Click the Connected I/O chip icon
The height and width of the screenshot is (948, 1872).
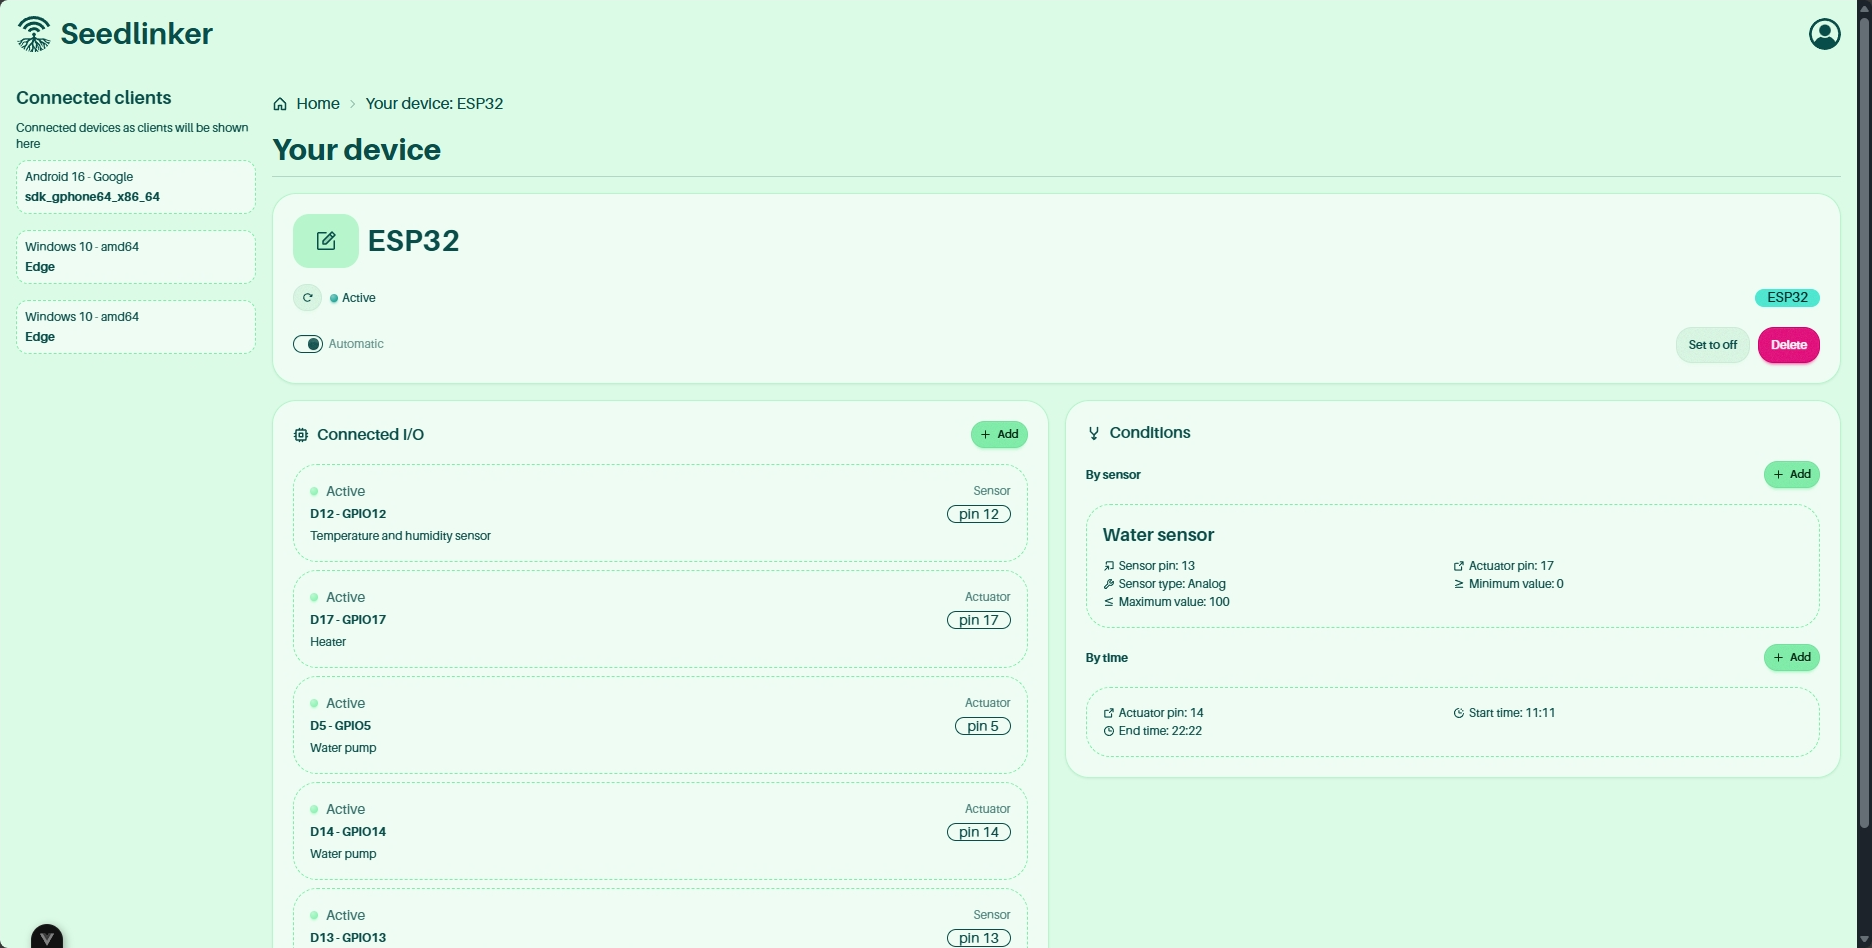(x=301, y=435)
